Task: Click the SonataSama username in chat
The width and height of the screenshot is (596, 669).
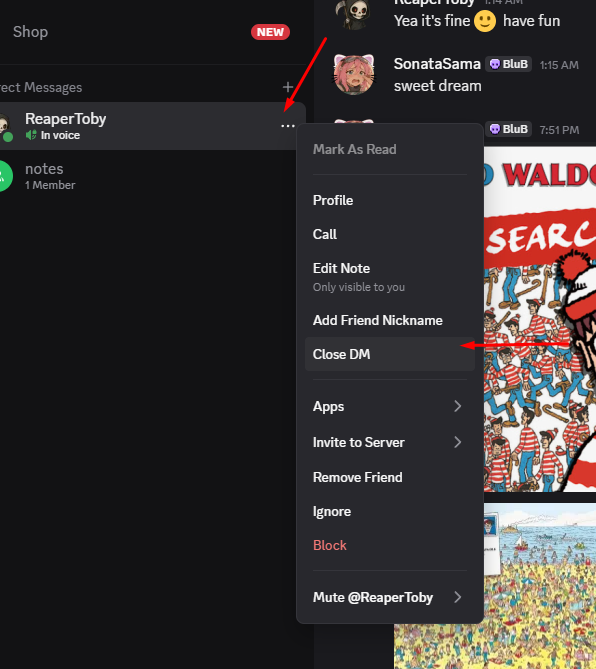Action: pos(437,64)
